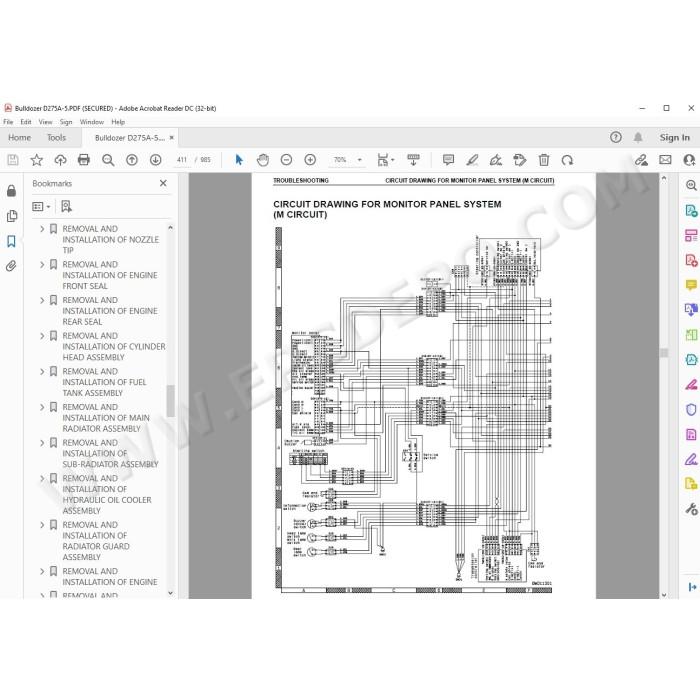
Task: Open the scrolling mode tool
Action: [413, 160]
